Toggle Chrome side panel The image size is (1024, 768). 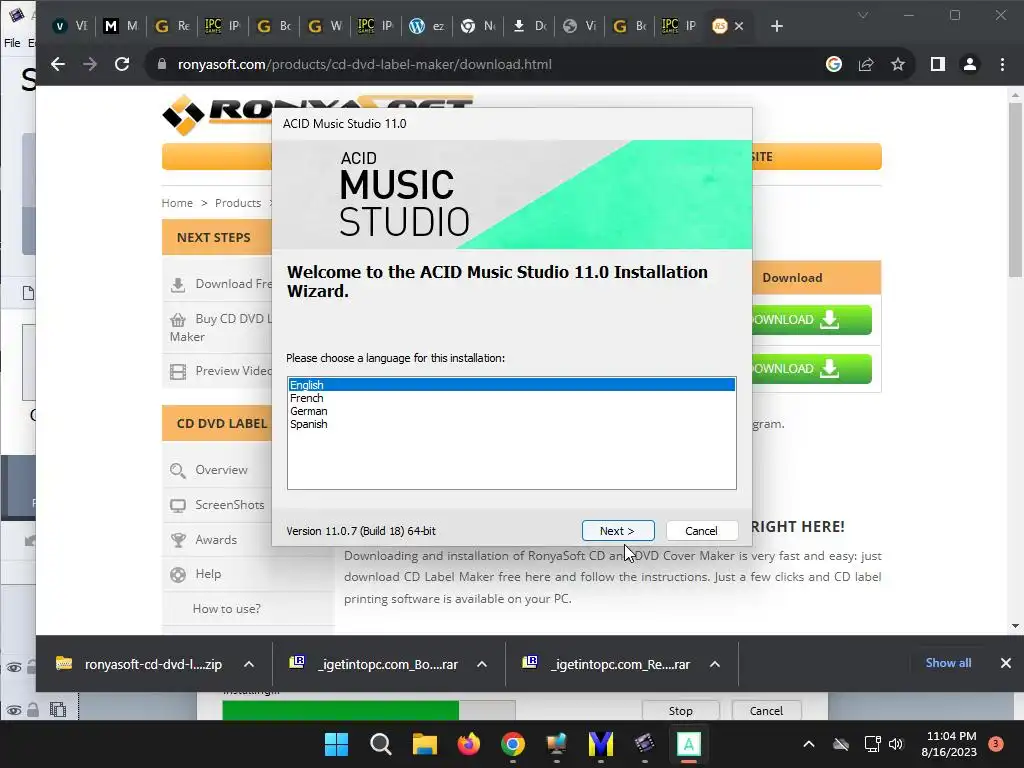click(x=938, y=64)
